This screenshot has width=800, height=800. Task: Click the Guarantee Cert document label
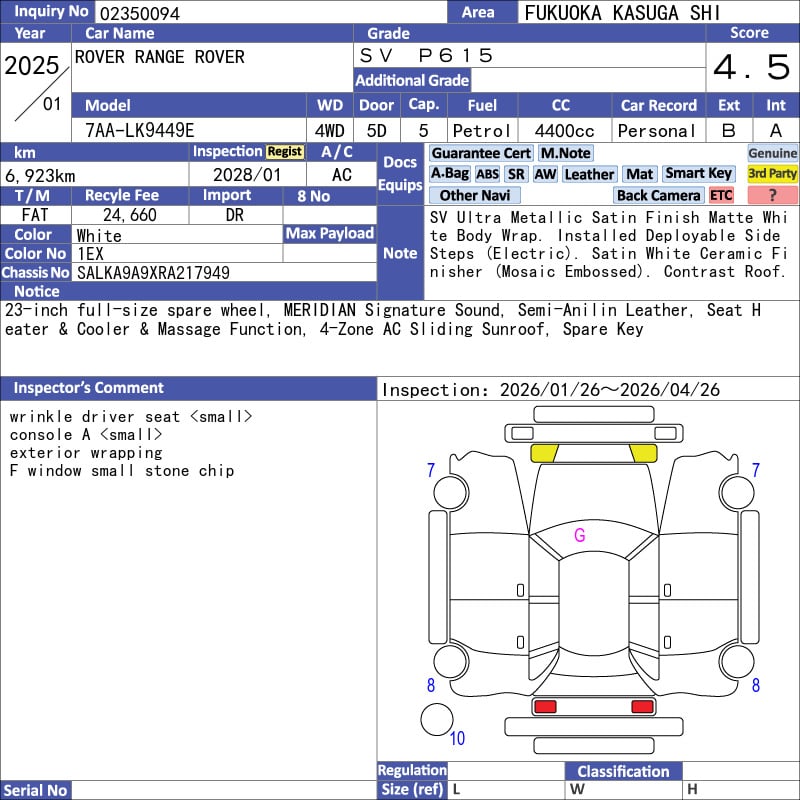[481, 153]
